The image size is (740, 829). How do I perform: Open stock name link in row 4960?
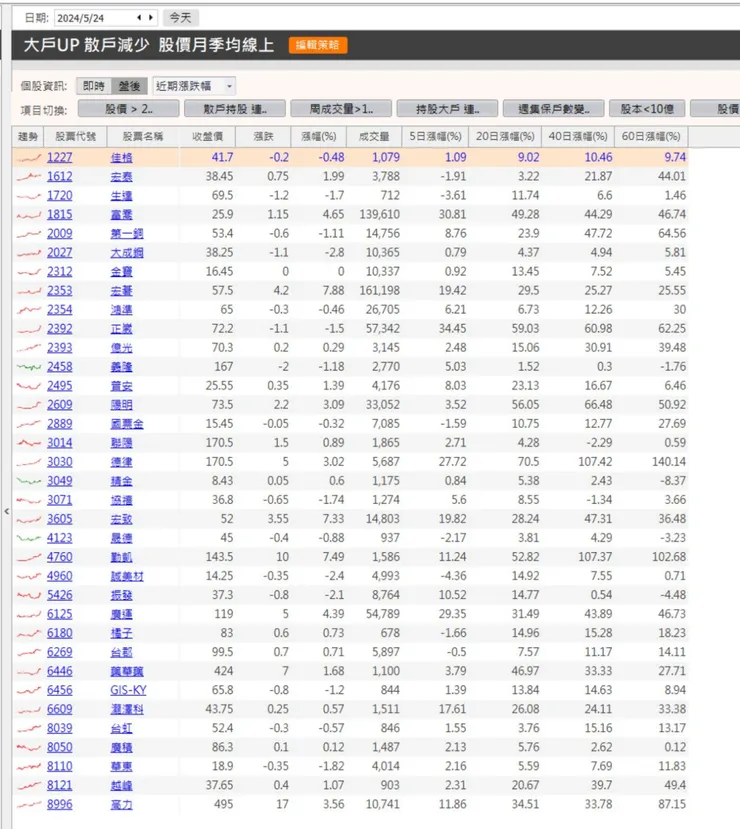point(127,576)
